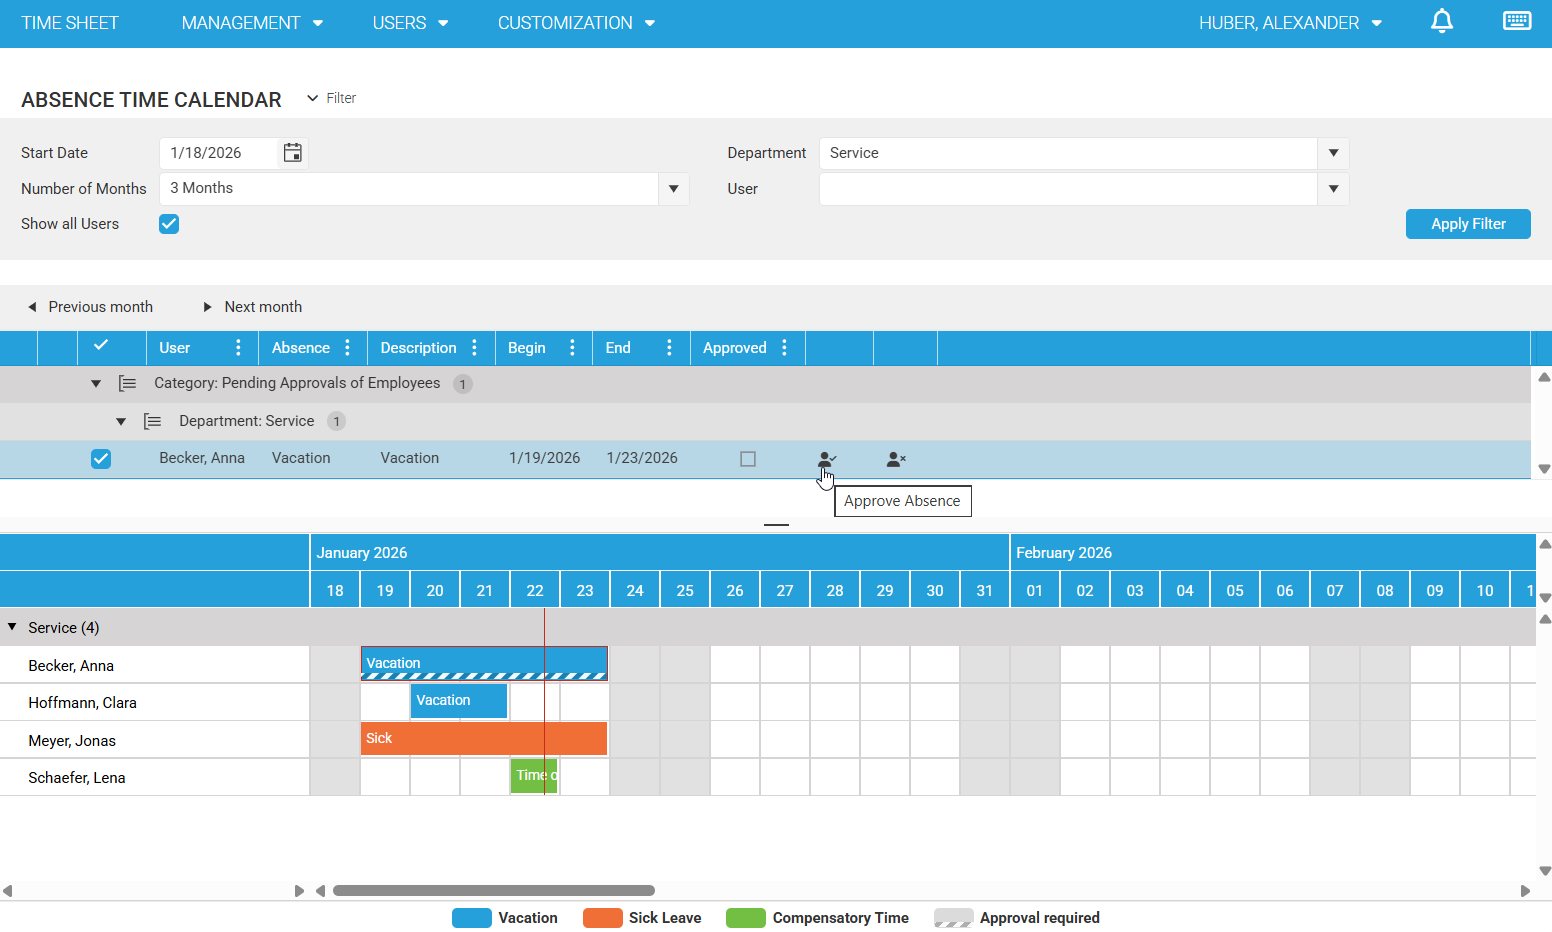Go to Next month
The width and height of the screenshot is (1552, 932).
tap(252, 307)
